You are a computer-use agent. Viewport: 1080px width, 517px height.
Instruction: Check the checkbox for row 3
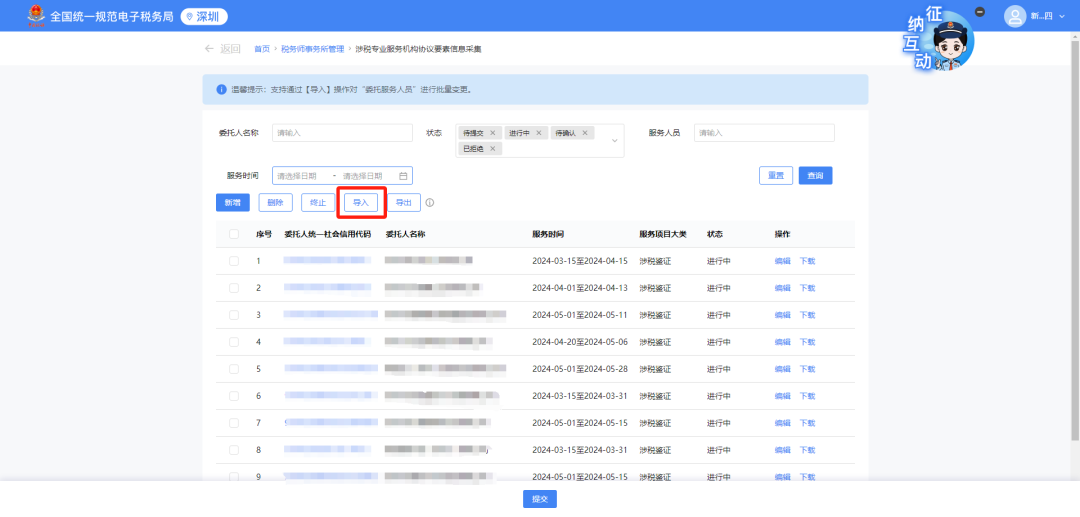click(233, 315)
